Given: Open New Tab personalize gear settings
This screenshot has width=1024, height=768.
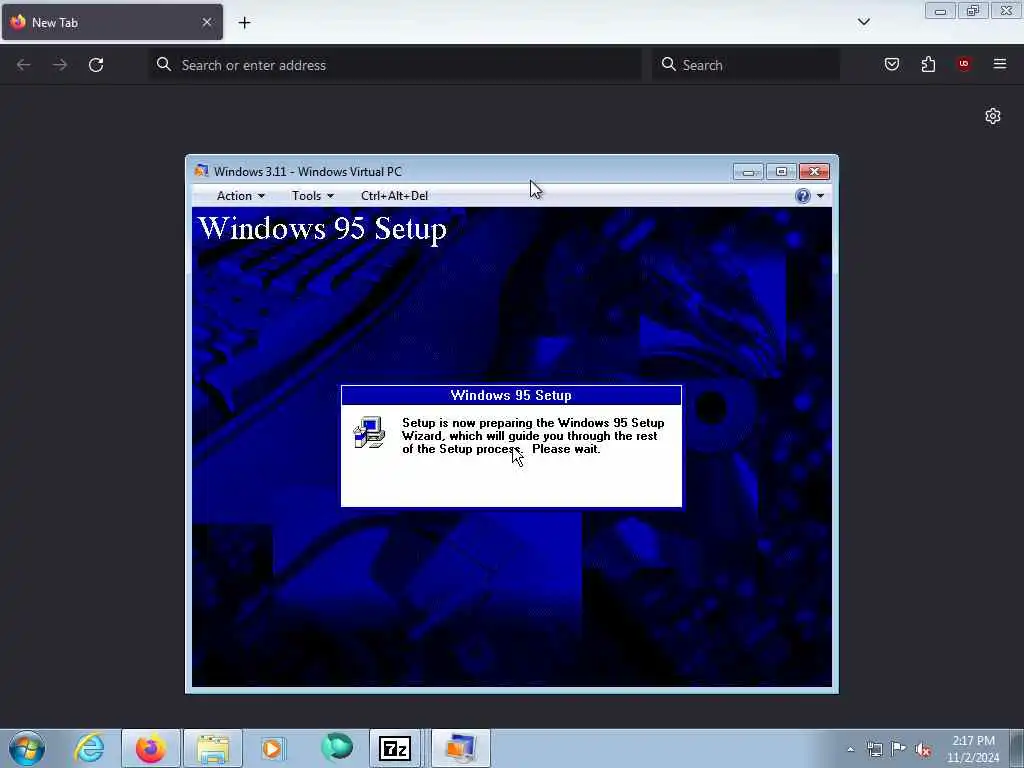Looking at the screenshot, I should tap(993, 116).
